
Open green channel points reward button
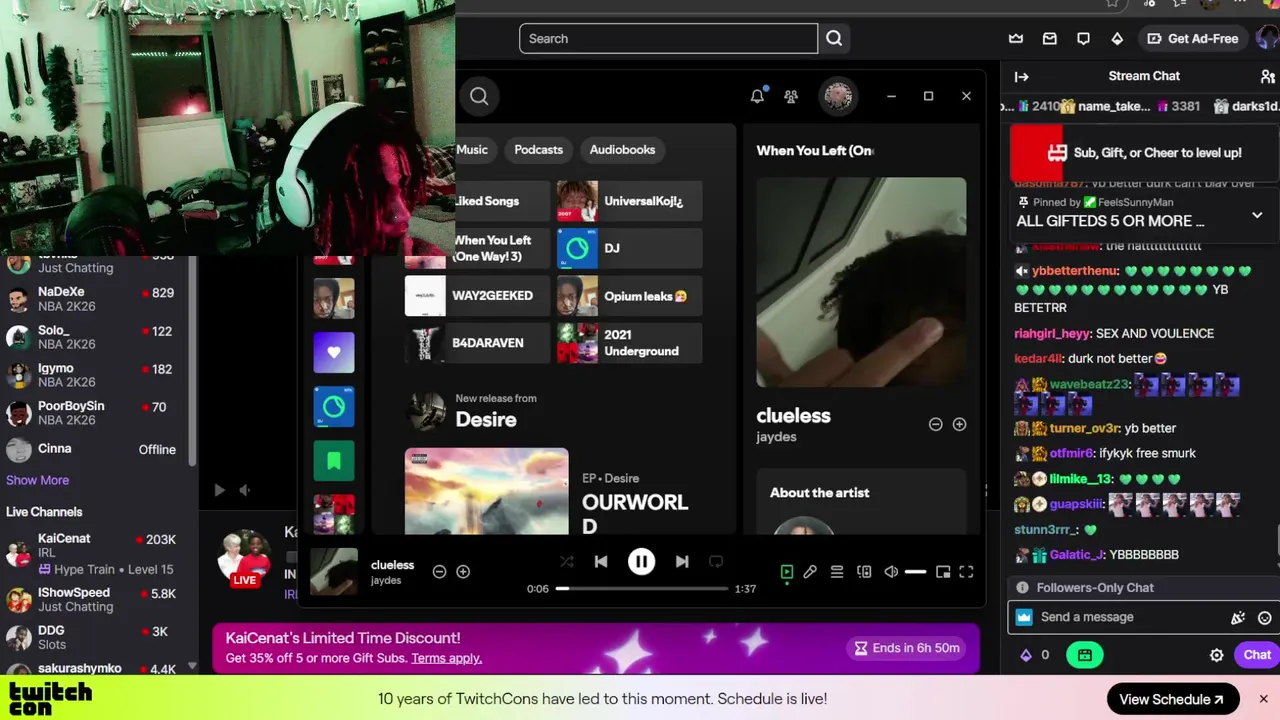pyautogui.click(x=1084, y=655)
